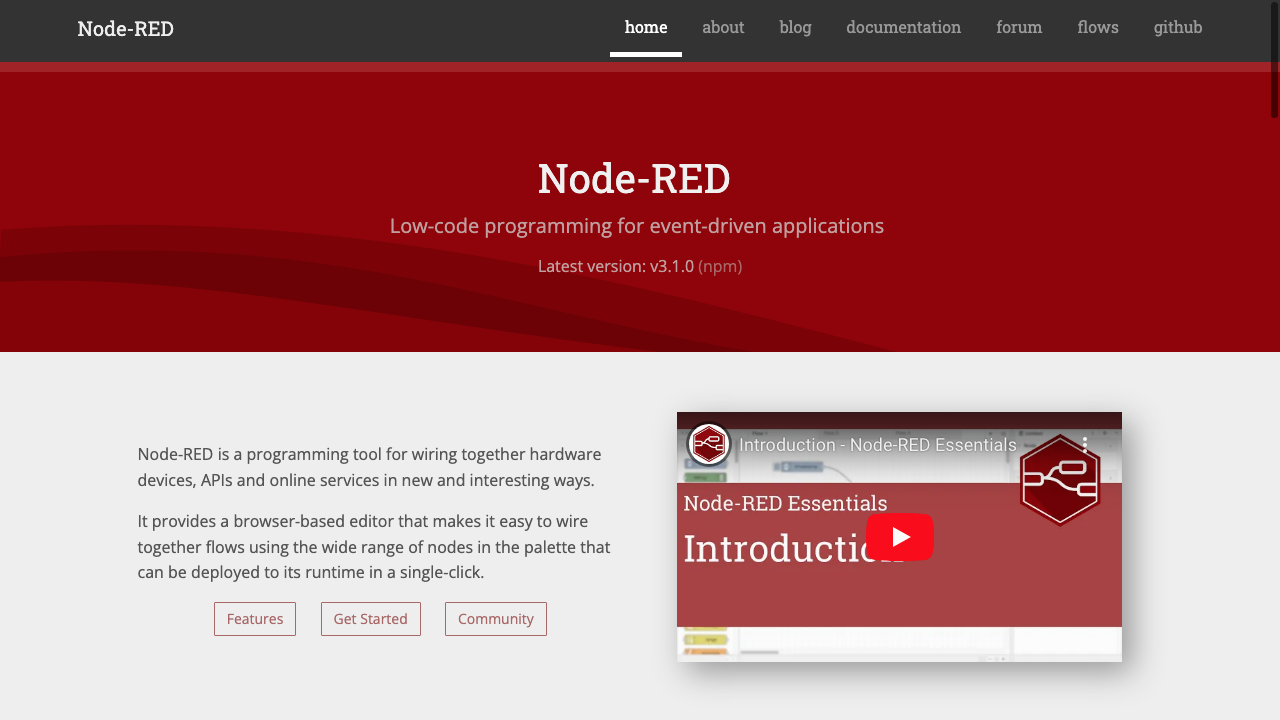The height and width of the screenshot is (720, 1280).
Task: Click the Introduction - Node-RED Essentials video title
Action: tap(877, 444)
